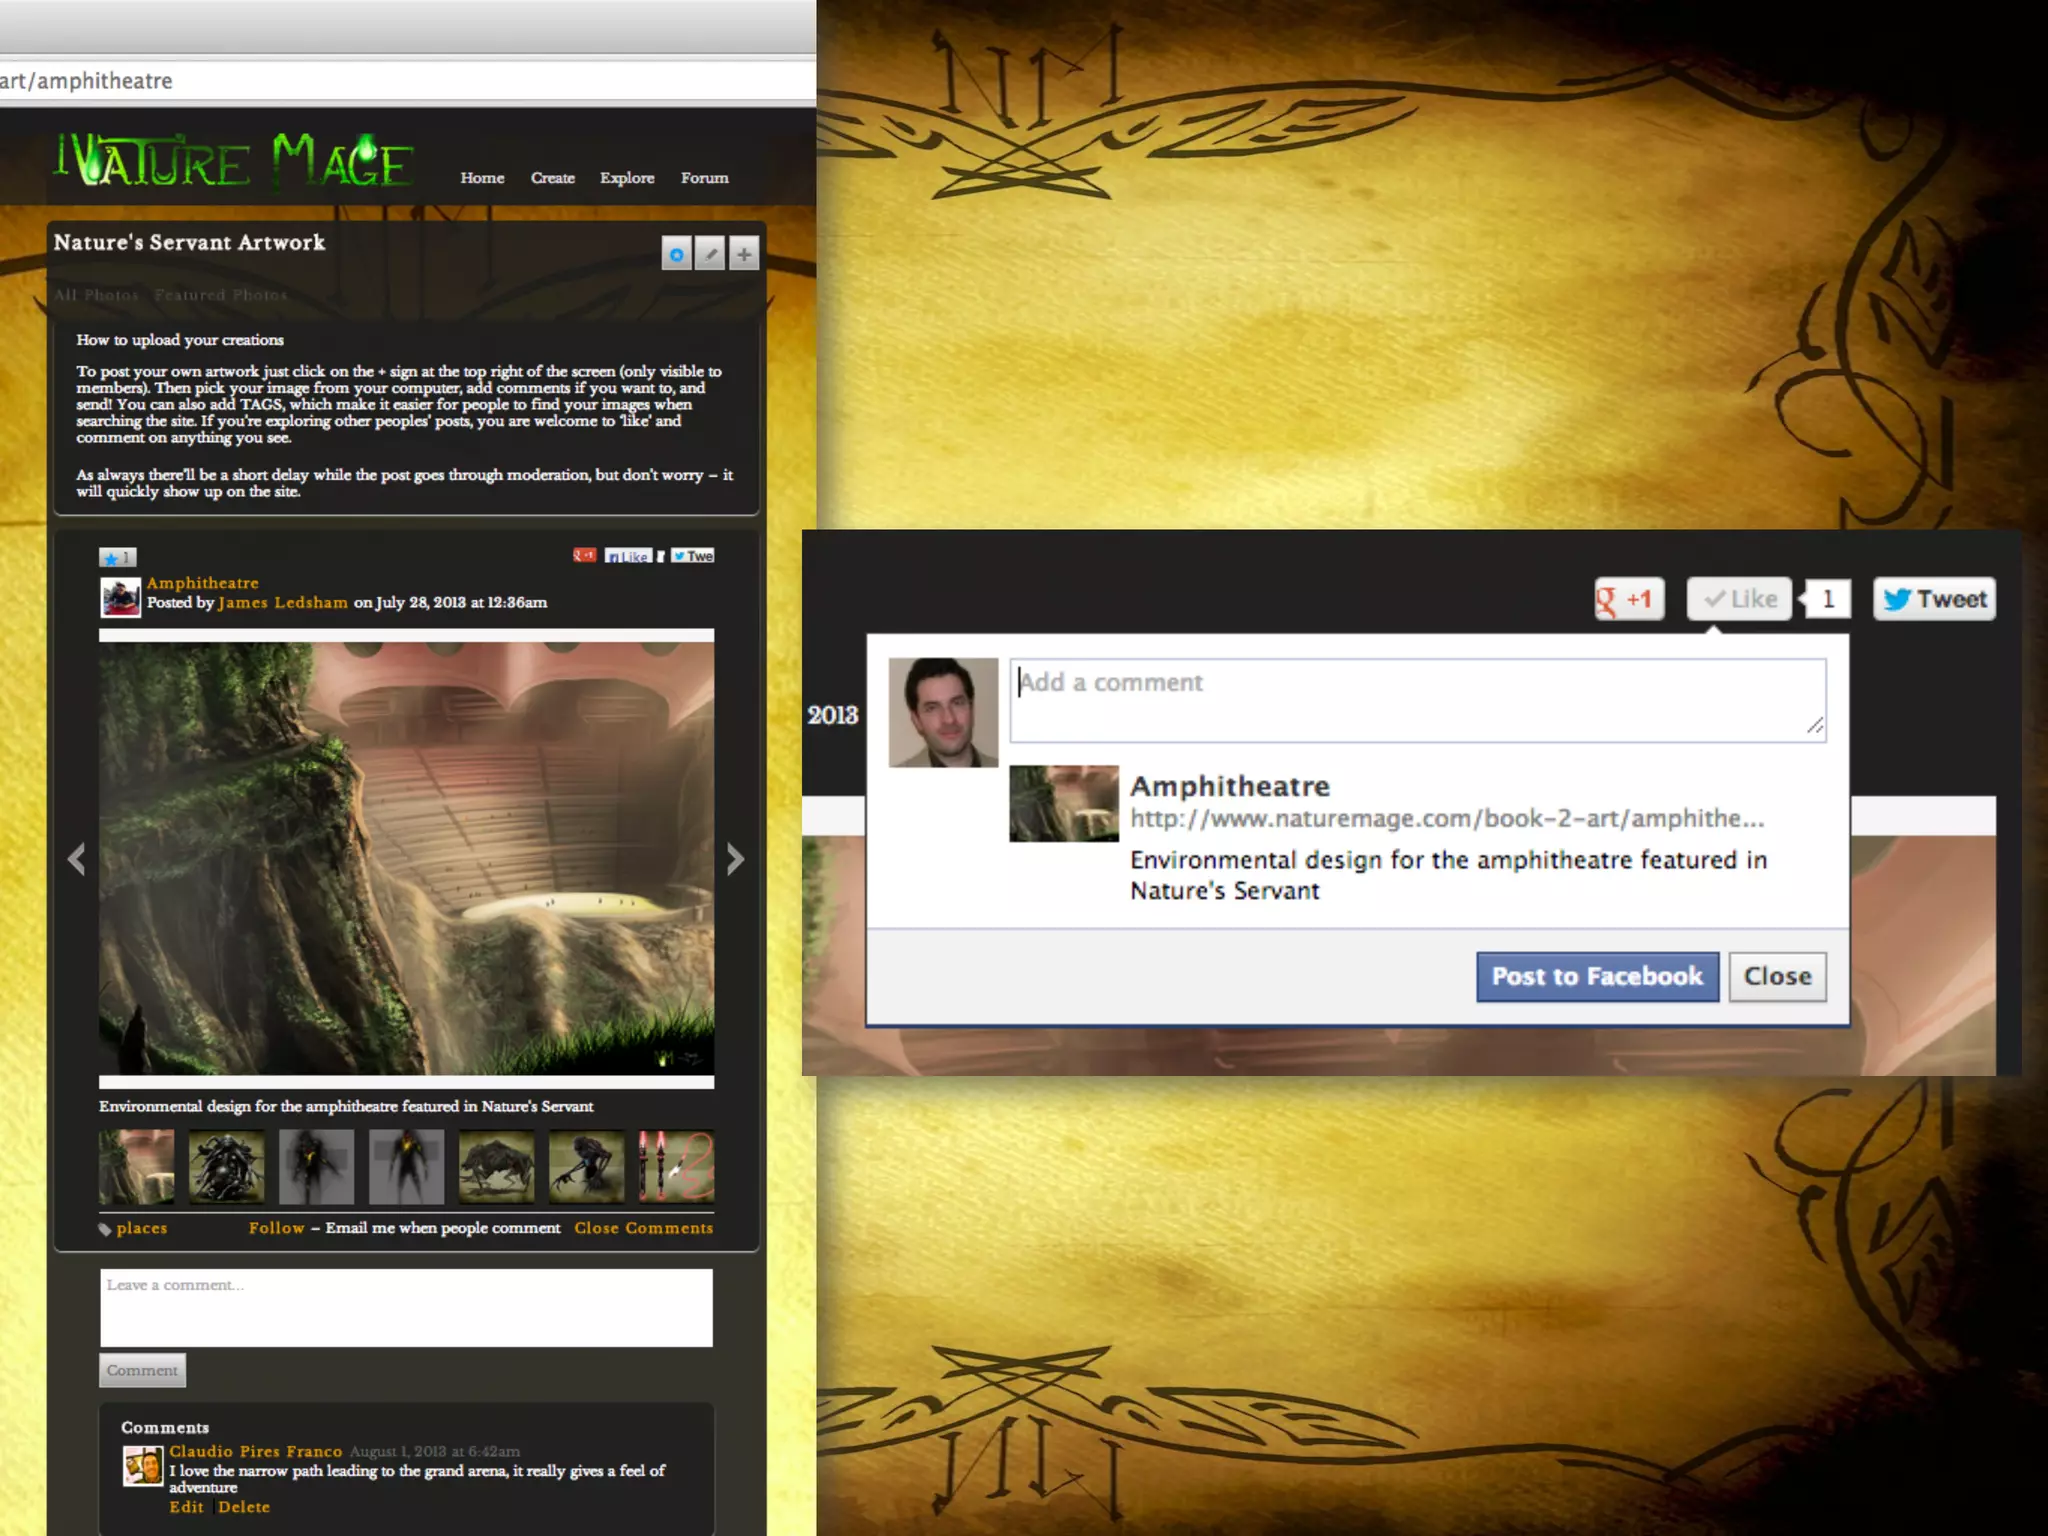This screenshot has width=2048, height=1536.
Task: Click Post to Facebook button
Action: [1597, 976]
